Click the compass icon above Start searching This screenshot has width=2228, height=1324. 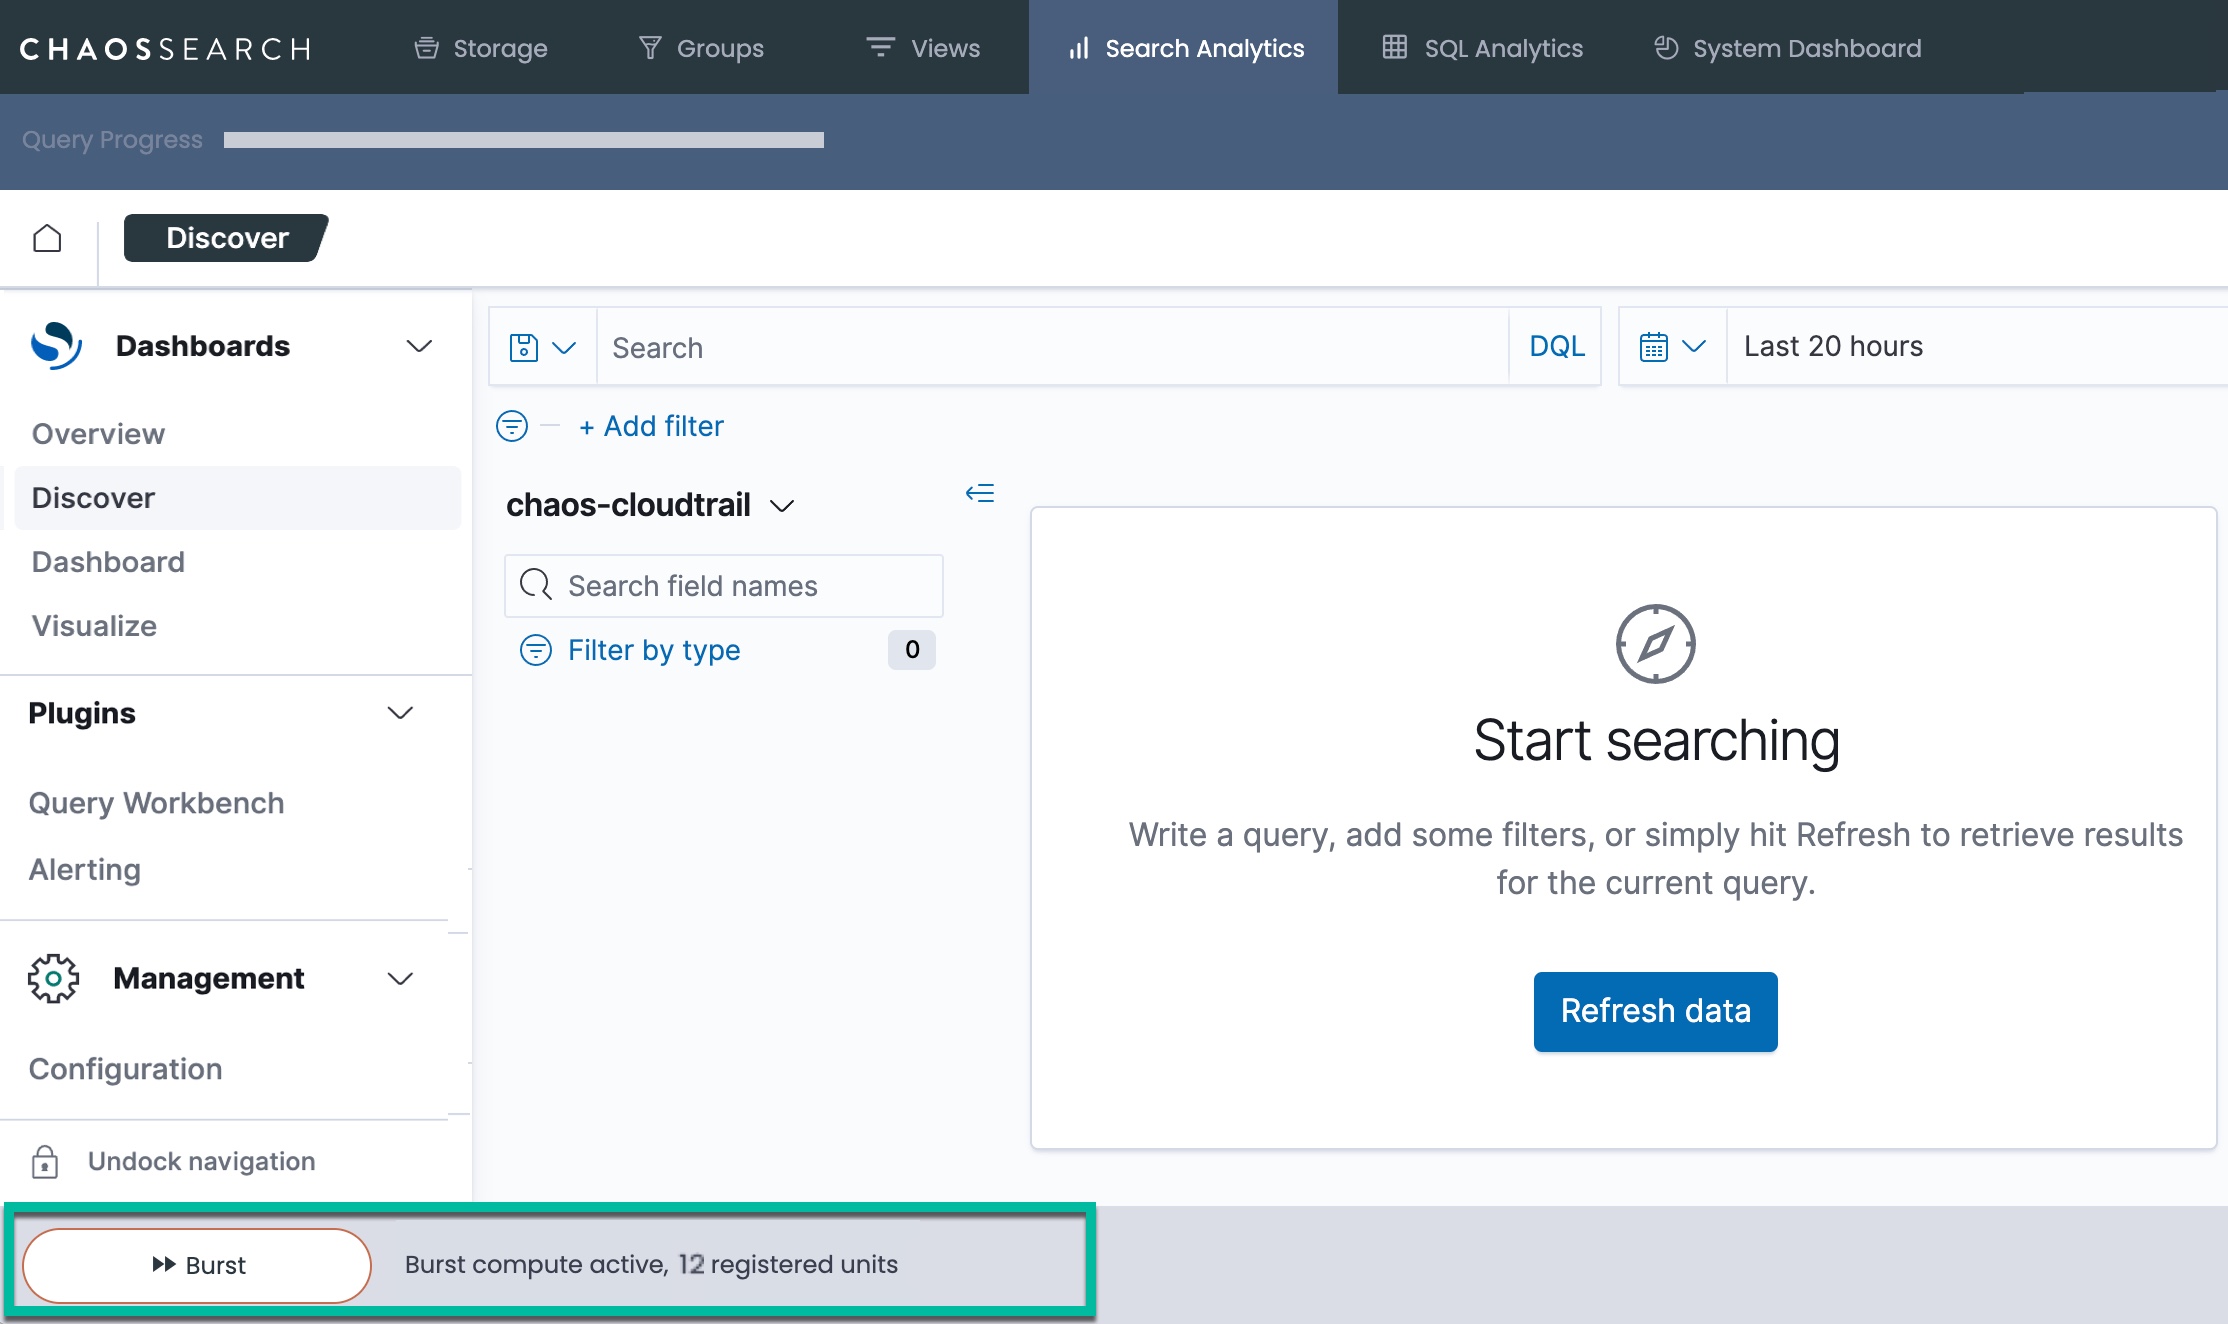pos(1655,644)
